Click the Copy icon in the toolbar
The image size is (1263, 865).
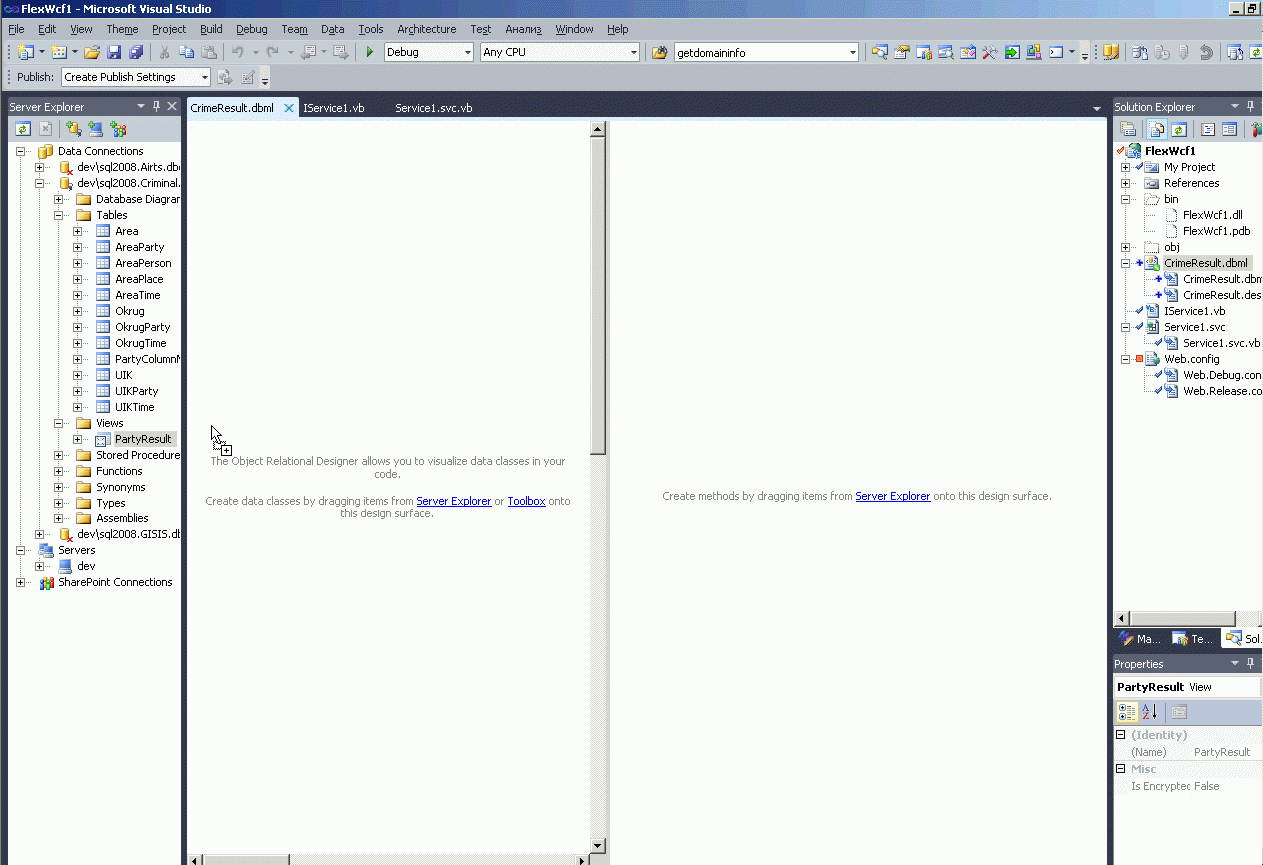pos(187,52)
